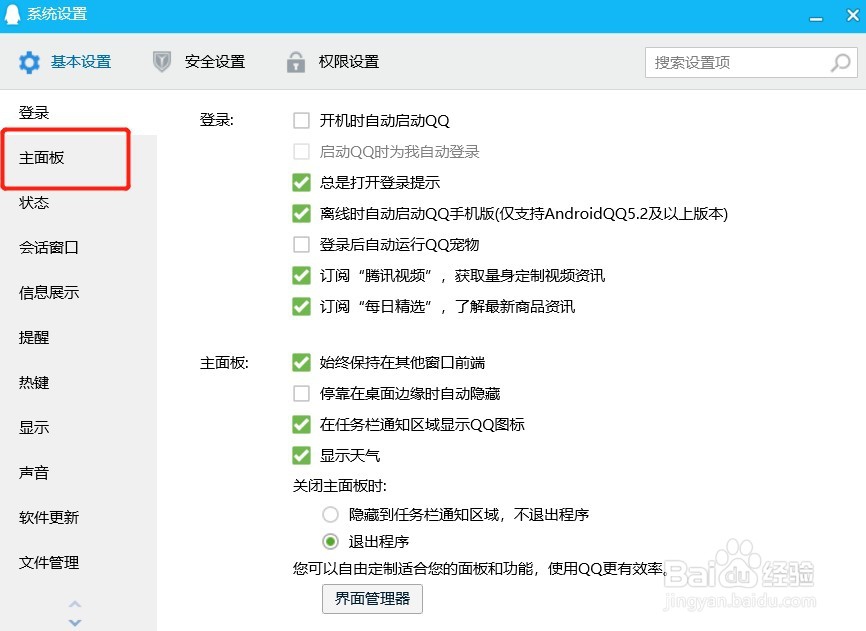
Task: Enable 登录后自动运行QQ宠物 checkbox
Action: [302, 244]
